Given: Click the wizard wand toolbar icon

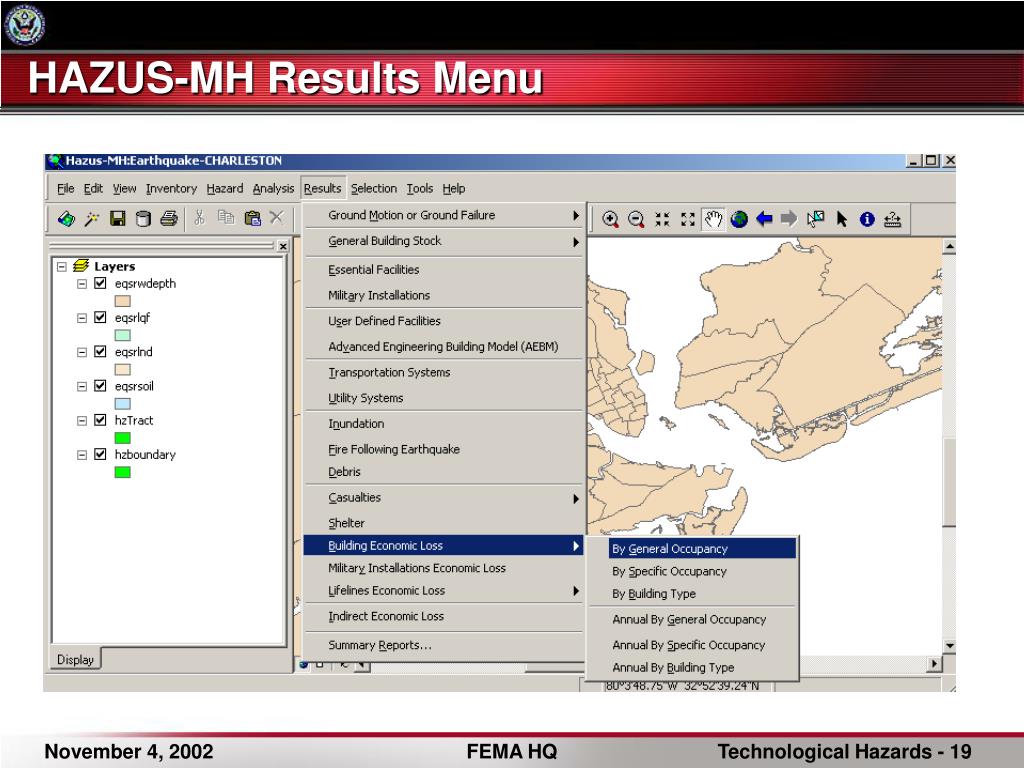Looking at the screenshot, I should click(91, 219).
